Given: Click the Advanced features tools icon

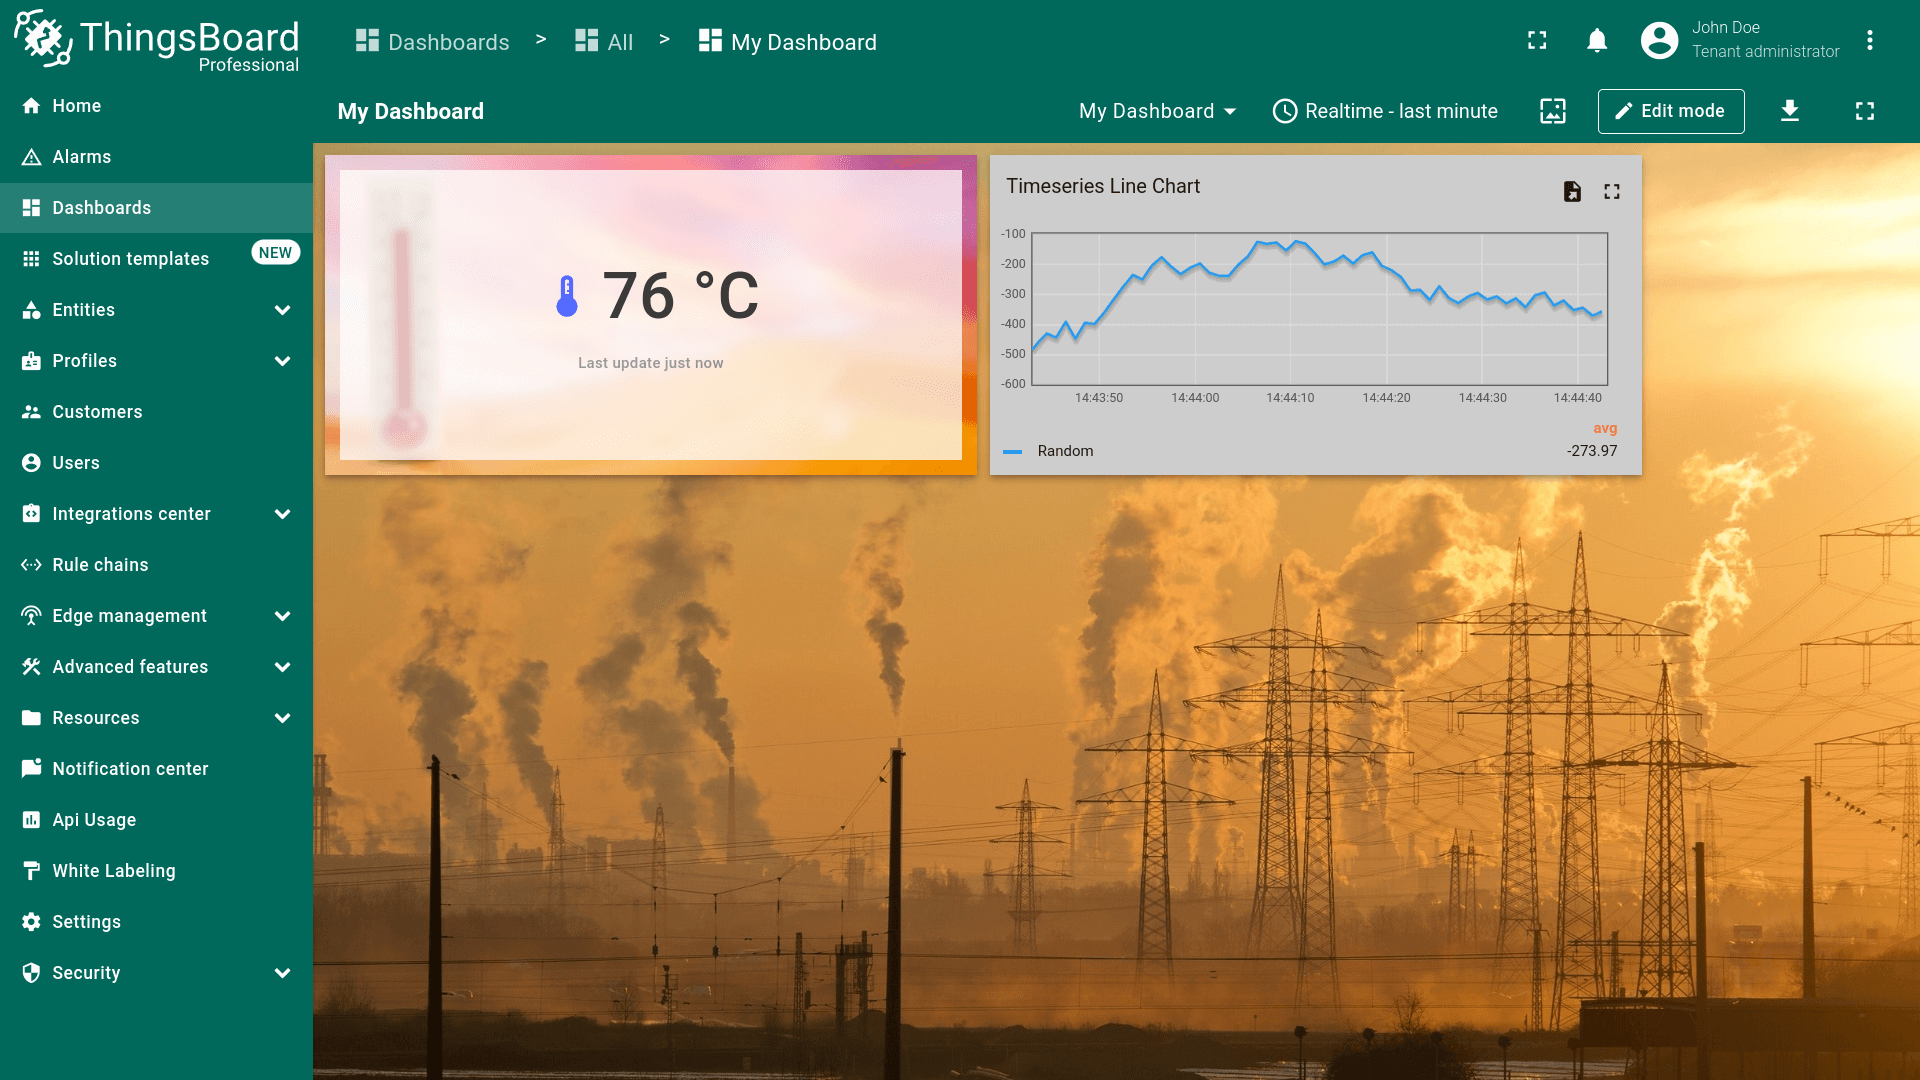Looking at the screenshot, I should coord(31,667).
